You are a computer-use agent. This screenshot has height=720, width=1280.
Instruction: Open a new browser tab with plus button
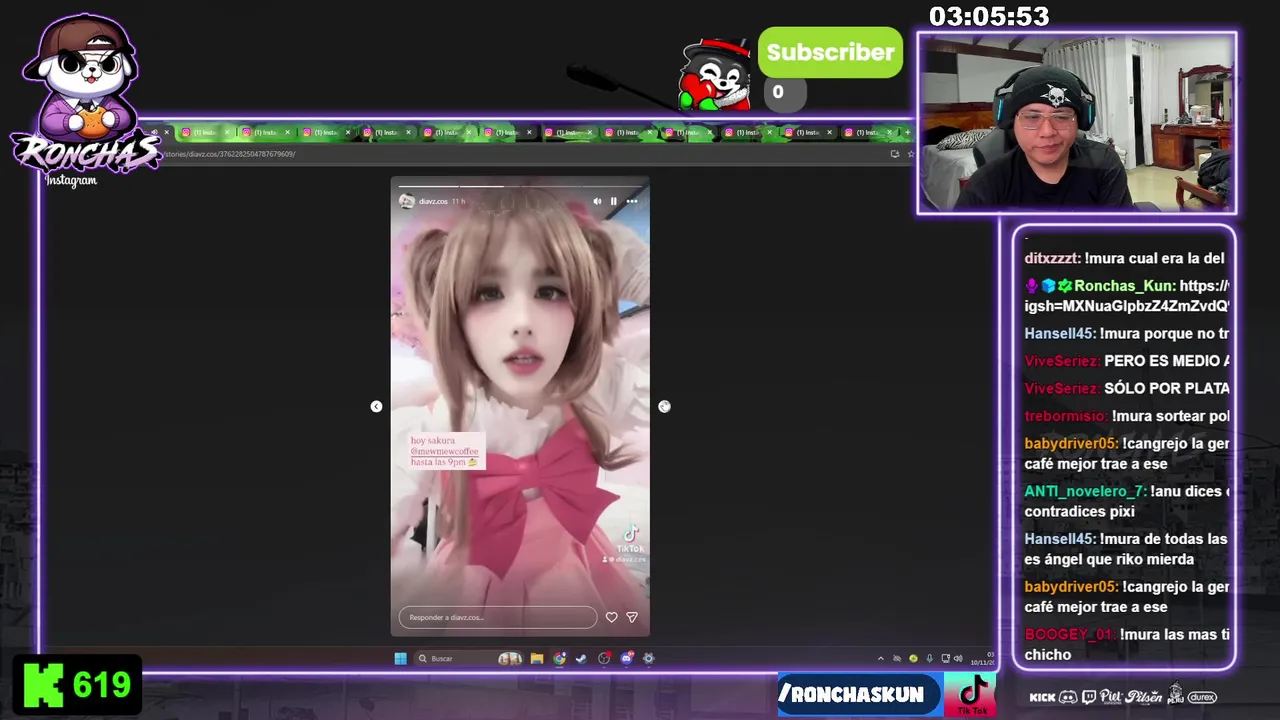(907, 132)
